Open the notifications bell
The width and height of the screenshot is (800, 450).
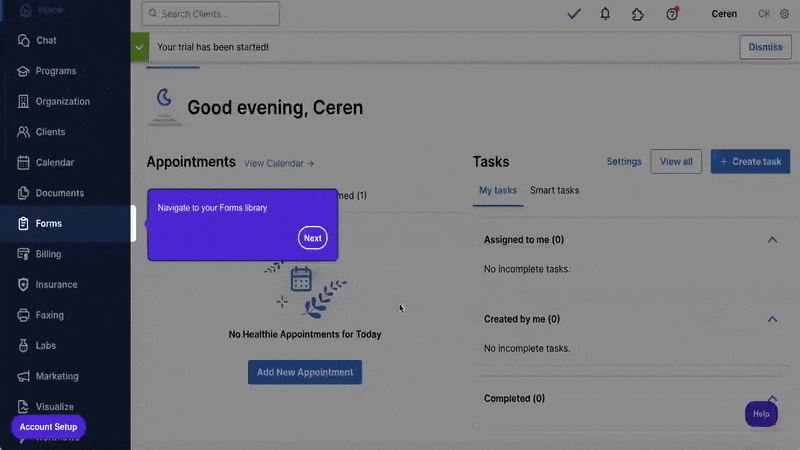tap(605, 14)
